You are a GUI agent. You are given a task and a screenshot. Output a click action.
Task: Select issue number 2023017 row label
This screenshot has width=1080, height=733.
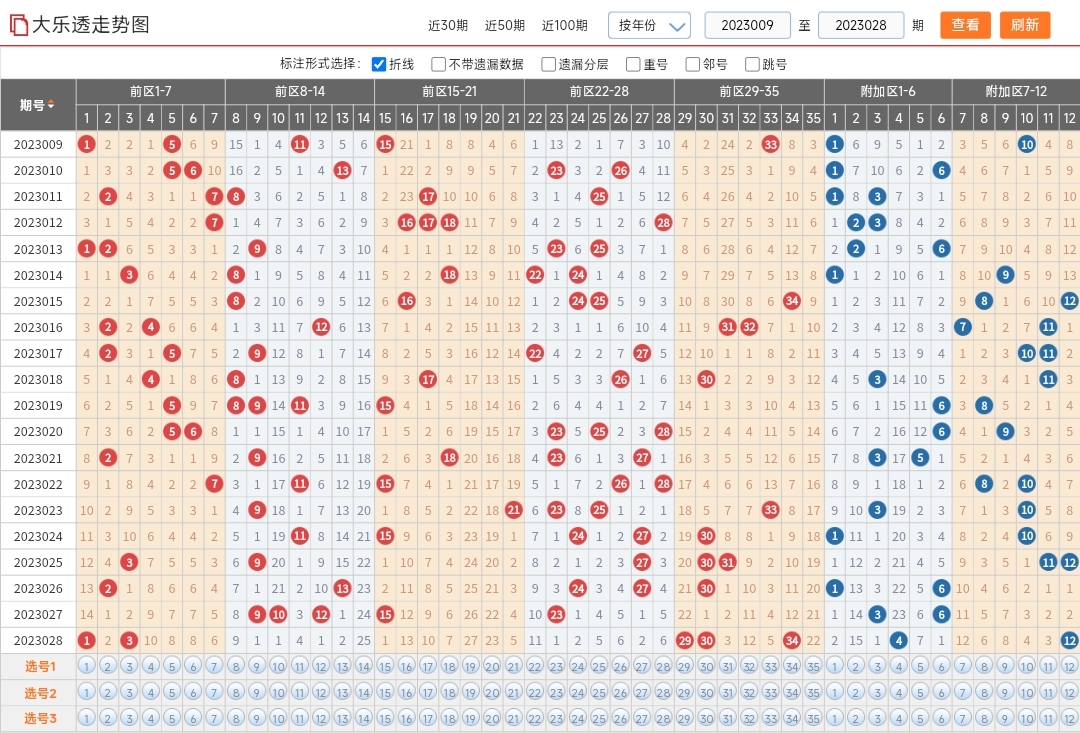pyautogui.click(x=38, y=353)
